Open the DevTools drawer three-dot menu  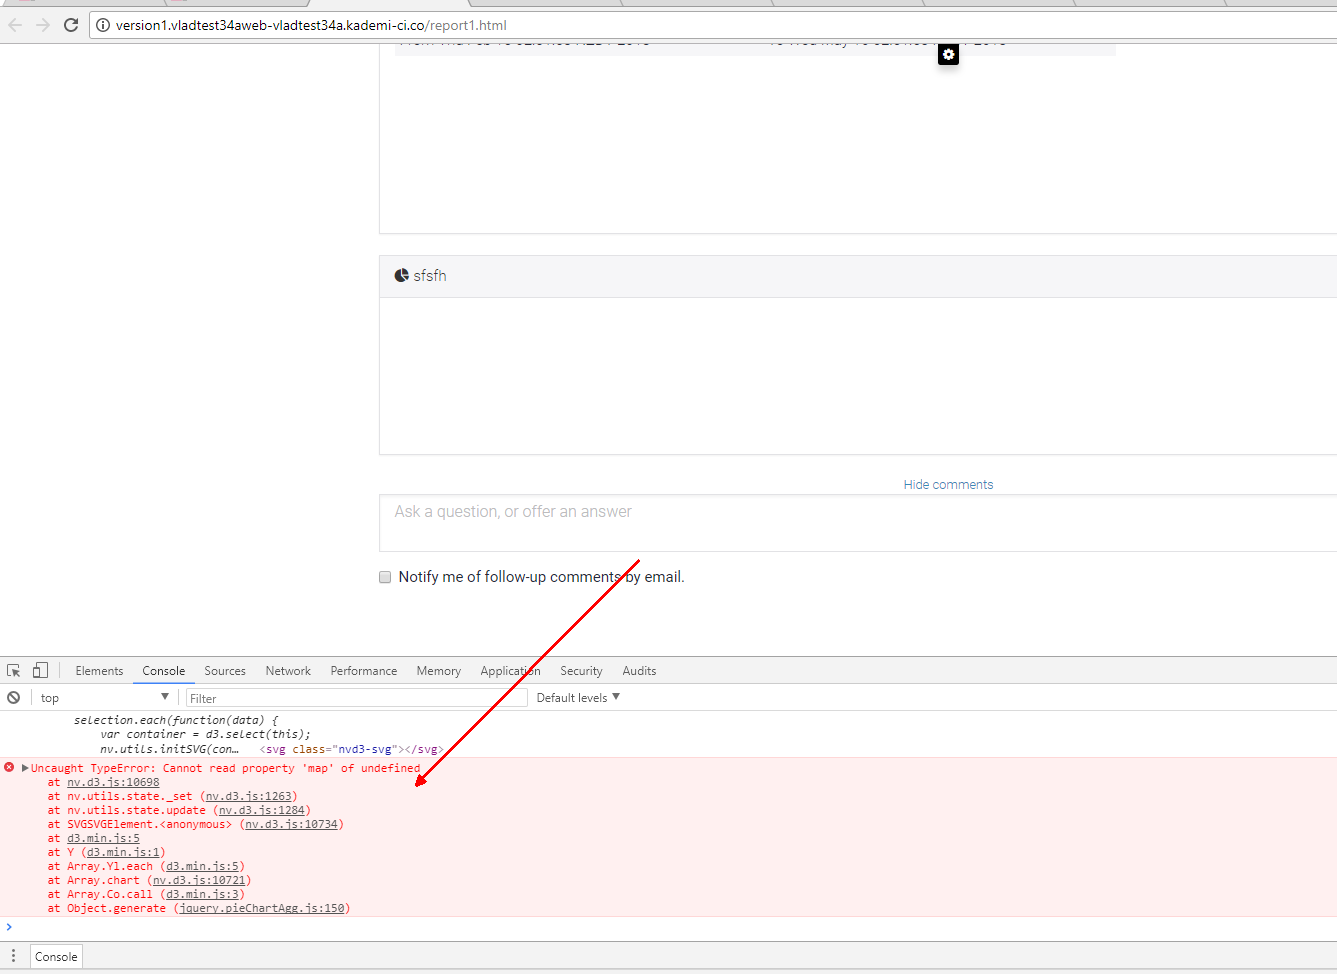click(x=13, y=956)
